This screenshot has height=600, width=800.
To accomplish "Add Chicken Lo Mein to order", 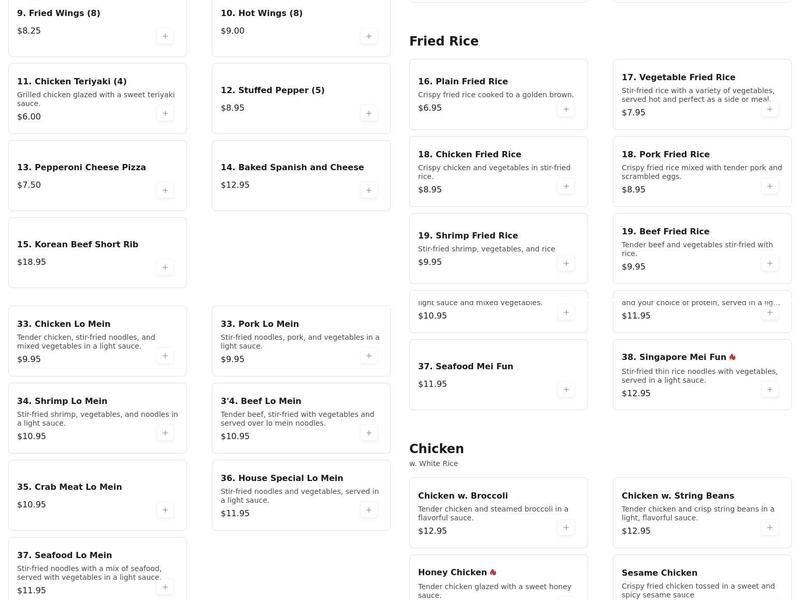I will (x=163, y=353).
